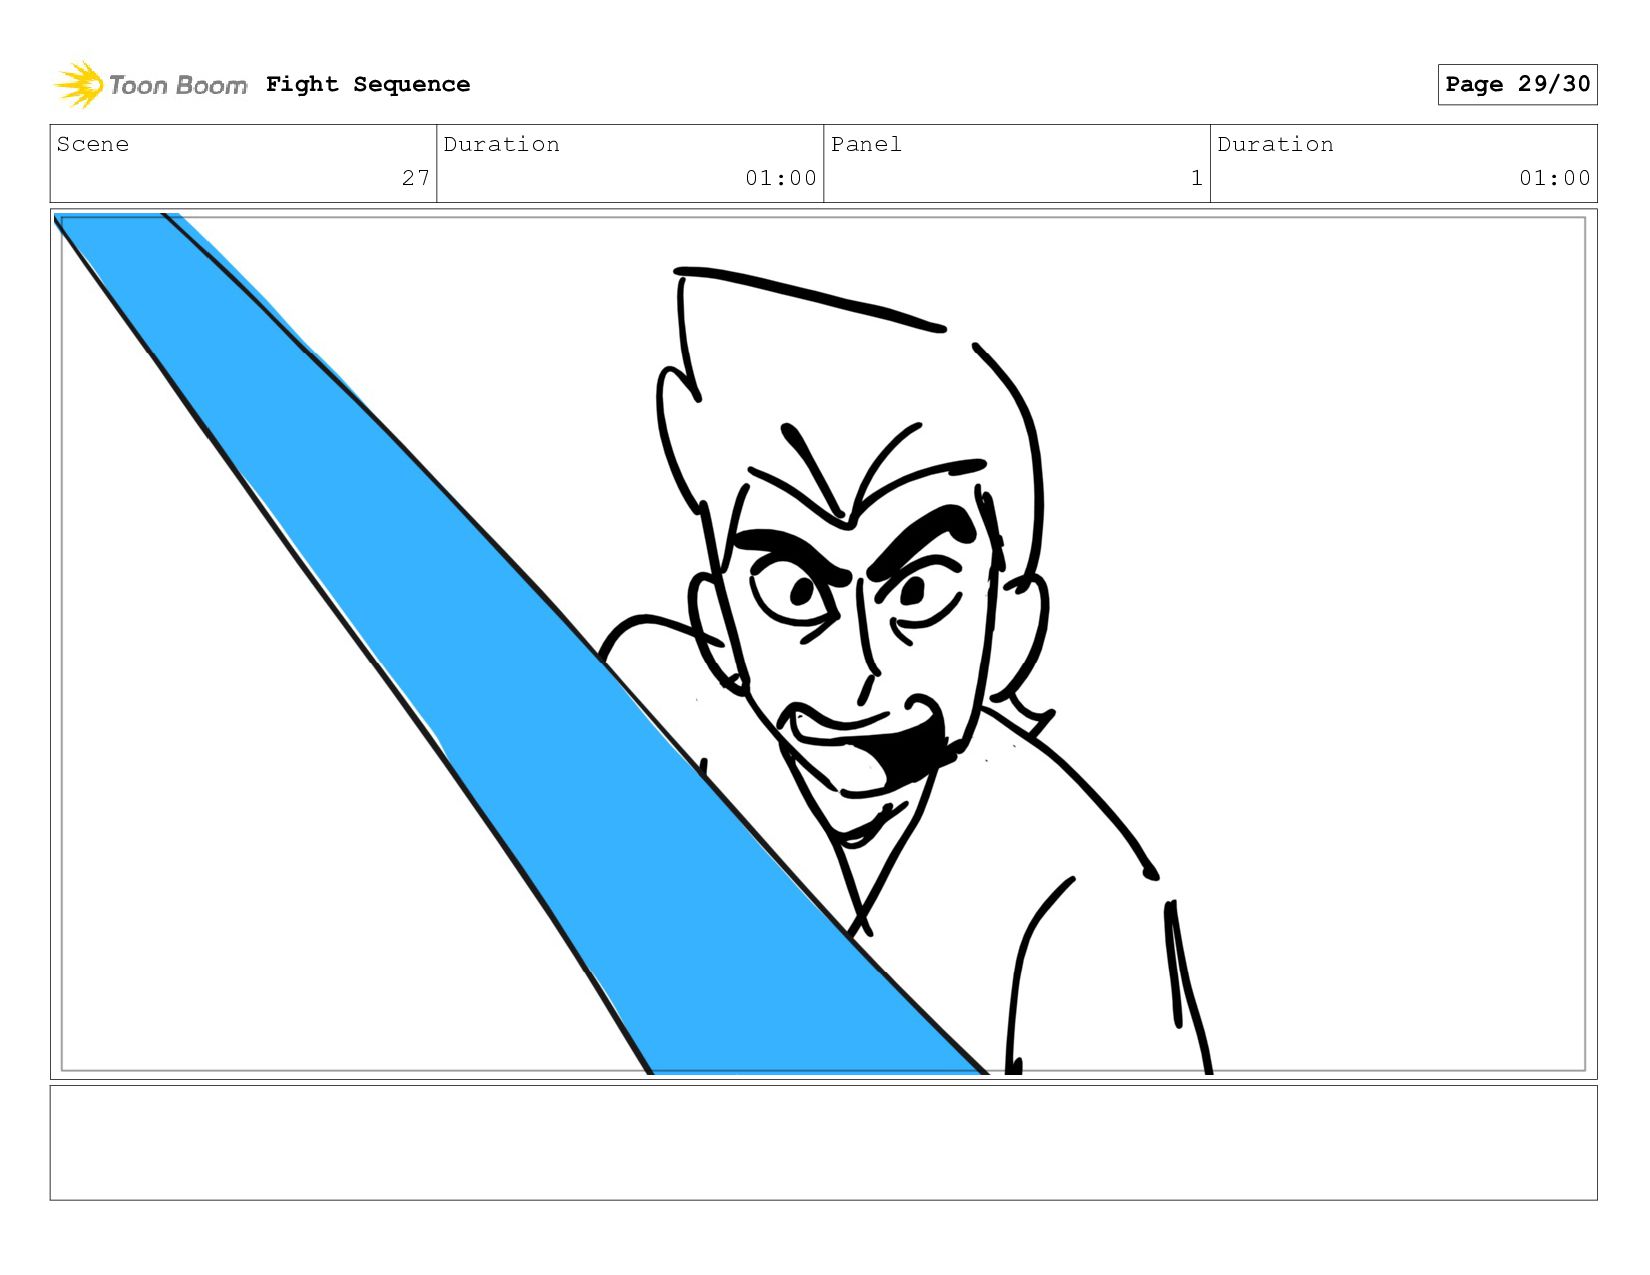Select the scene number '27'
This screenshot has height=1275, width=1650.
(416, 178)
